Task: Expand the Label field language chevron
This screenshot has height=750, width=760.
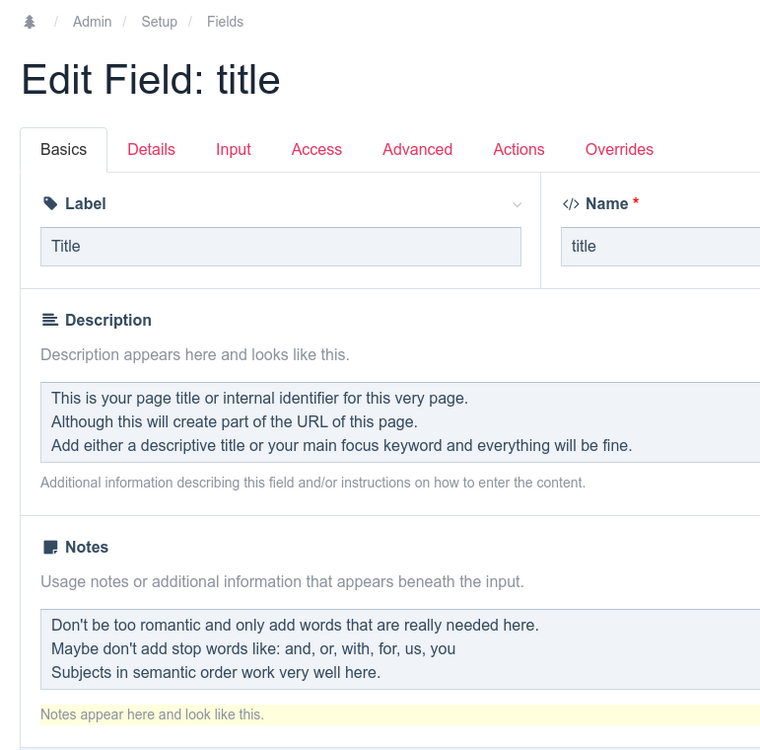Action: tap(517, 205)
